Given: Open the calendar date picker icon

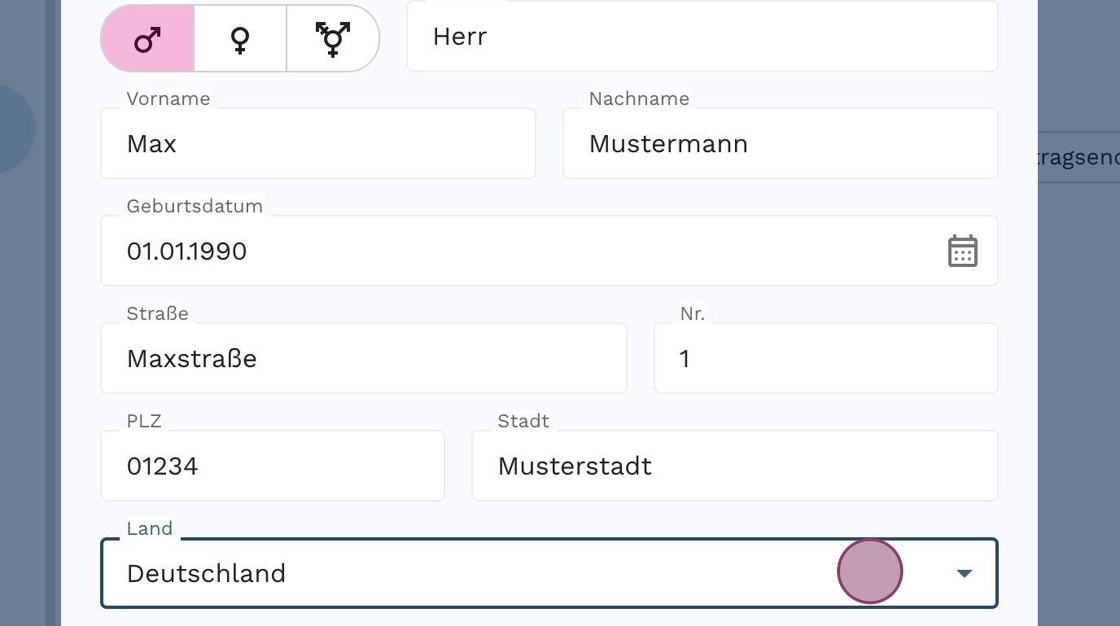Looking at the screenshot, I should coord(962,251).
